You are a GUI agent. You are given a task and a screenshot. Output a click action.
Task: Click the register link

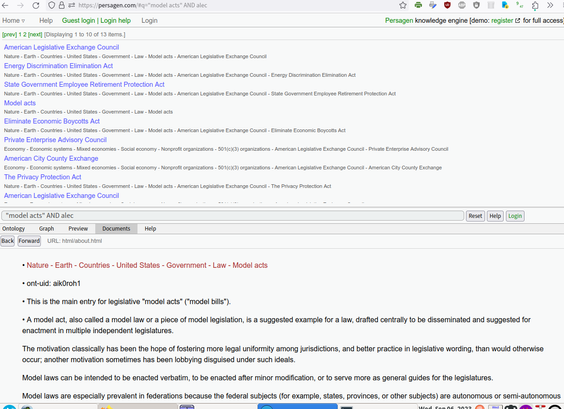[502, 21]
